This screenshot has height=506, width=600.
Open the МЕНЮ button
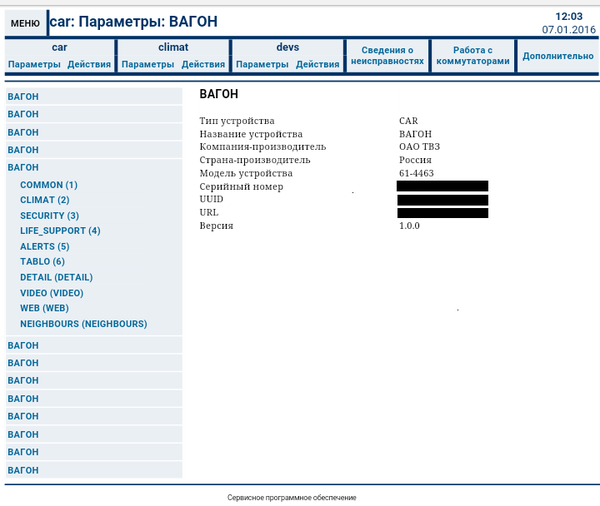25,23
